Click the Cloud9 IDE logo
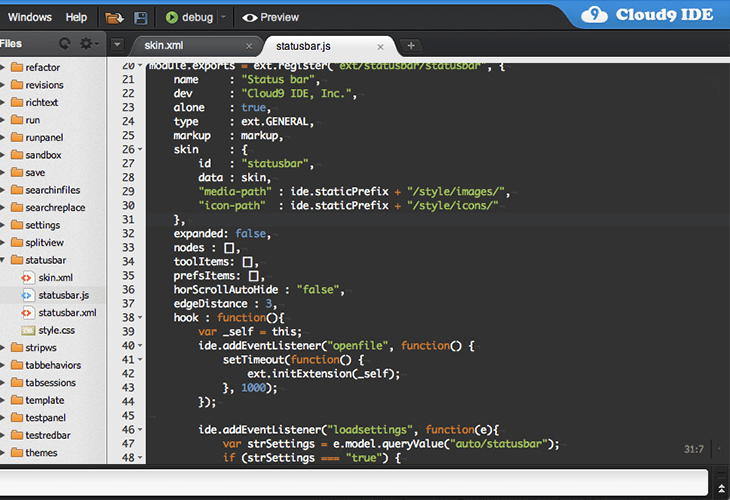The height and width of the screenshot is (500, 730). [647, 15]
